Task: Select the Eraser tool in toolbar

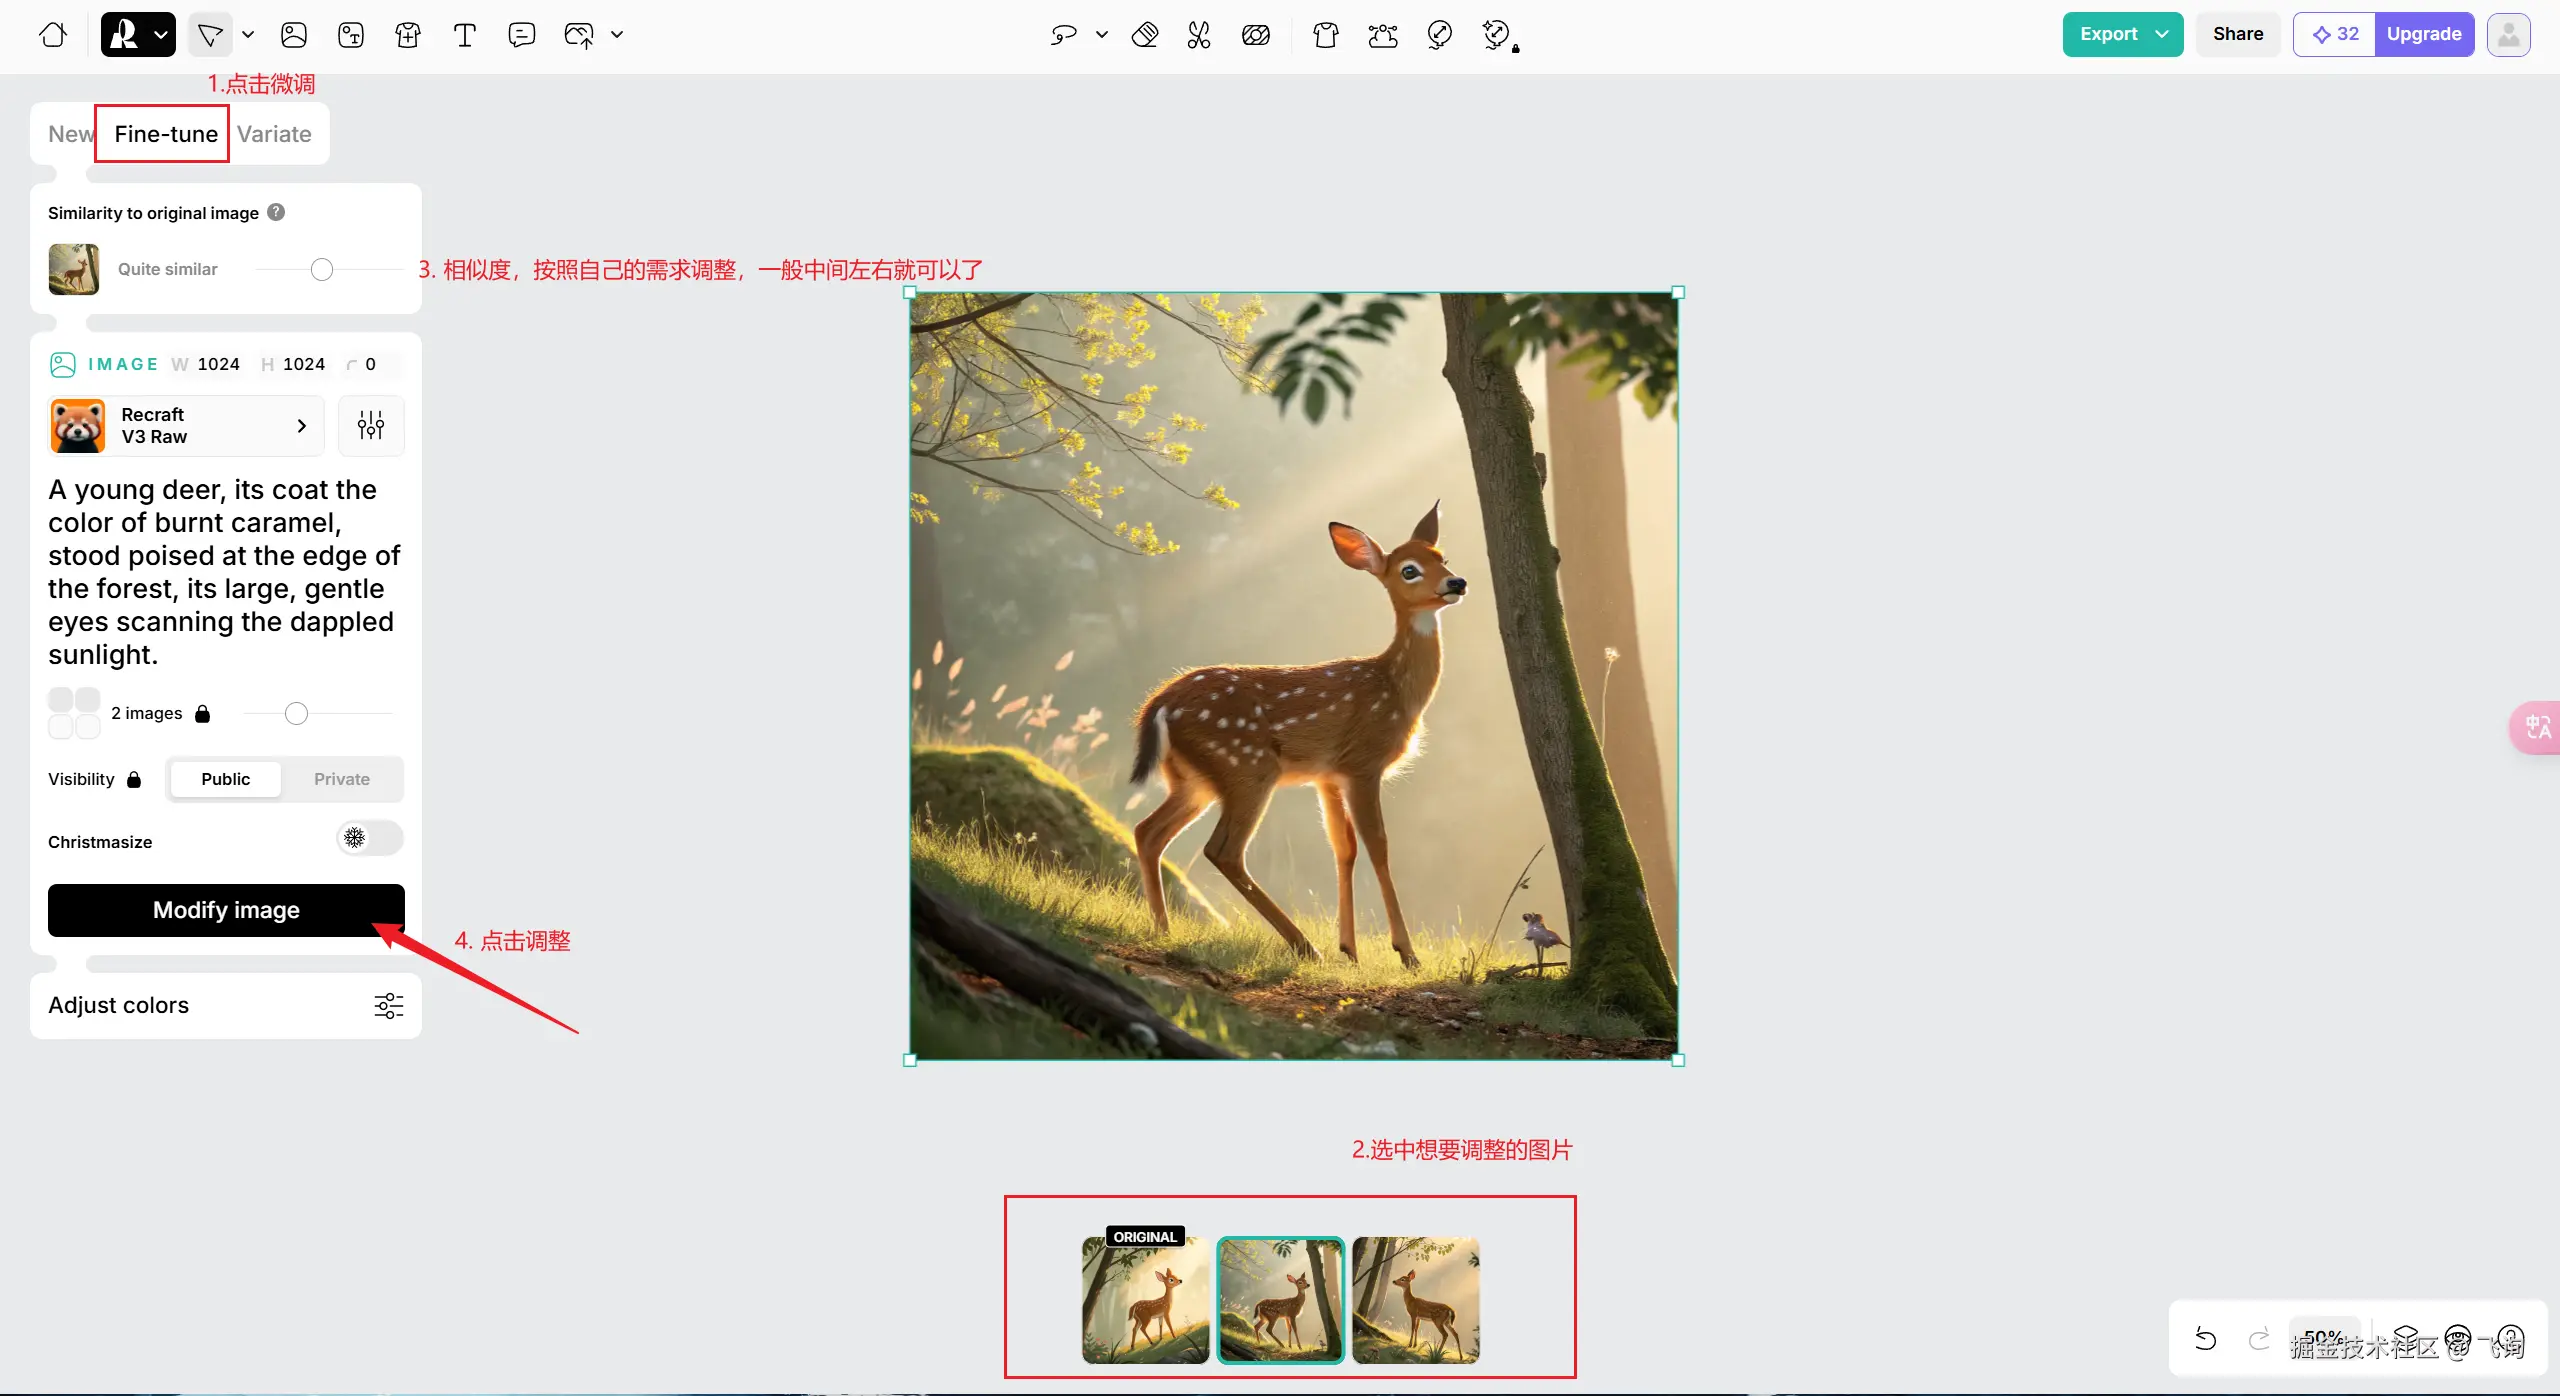Action: 1144,35
